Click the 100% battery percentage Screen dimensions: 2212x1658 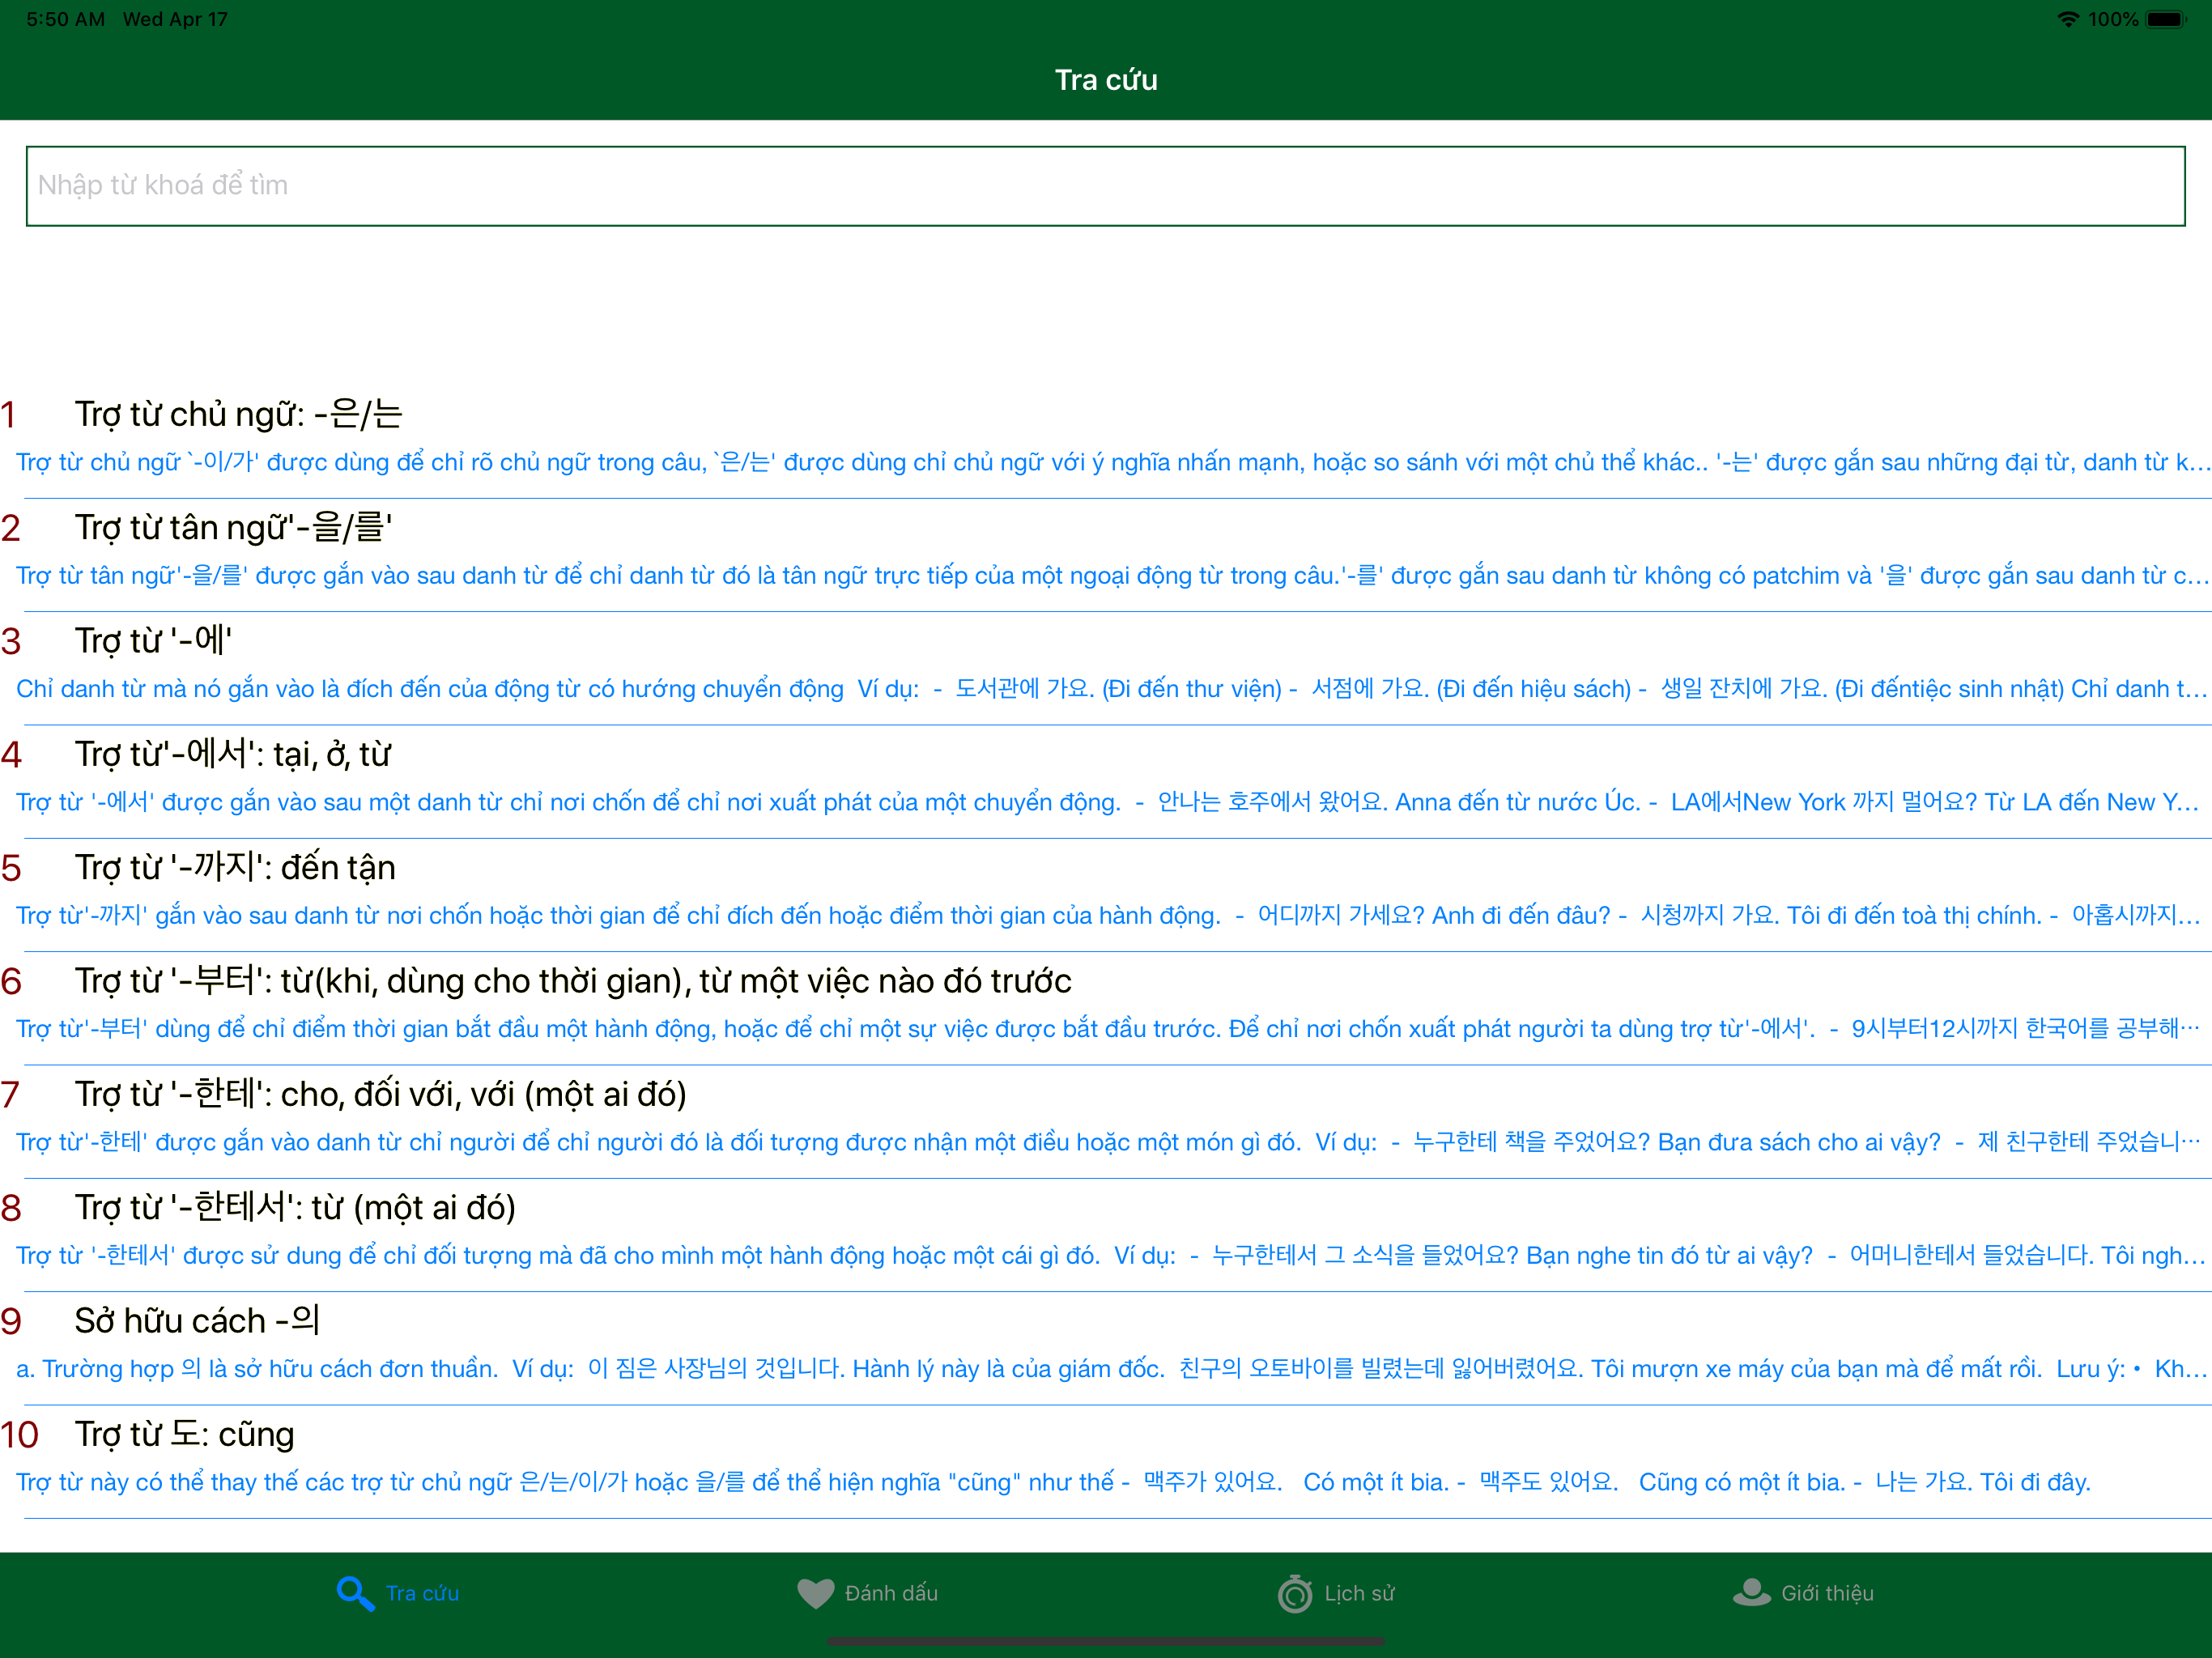2113,19
